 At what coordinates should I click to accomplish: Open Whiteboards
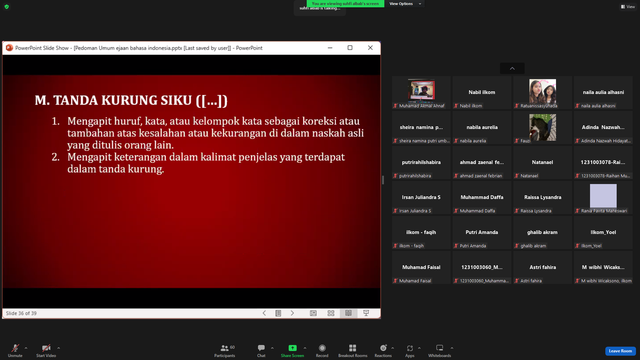(440, 350)
